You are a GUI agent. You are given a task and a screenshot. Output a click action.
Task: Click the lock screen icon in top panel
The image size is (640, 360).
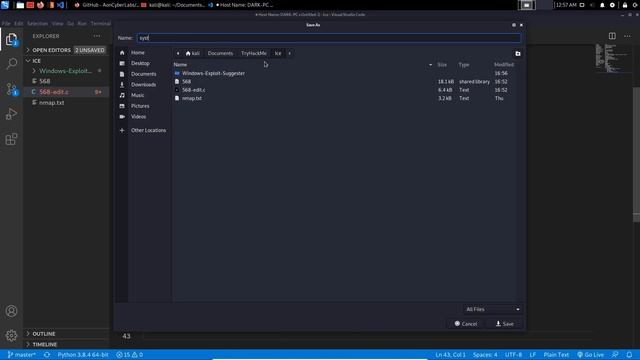(625, 5)
